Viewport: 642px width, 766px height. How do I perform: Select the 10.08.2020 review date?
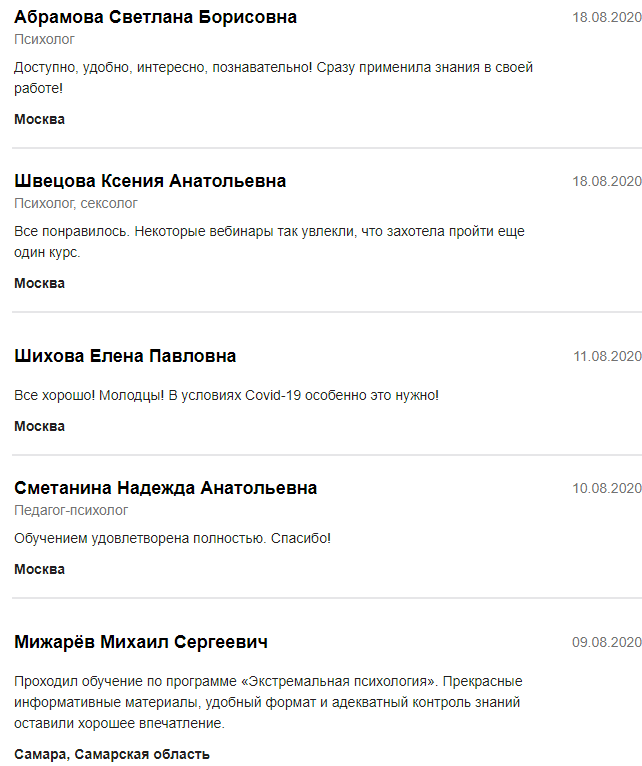tap(606, 488)
